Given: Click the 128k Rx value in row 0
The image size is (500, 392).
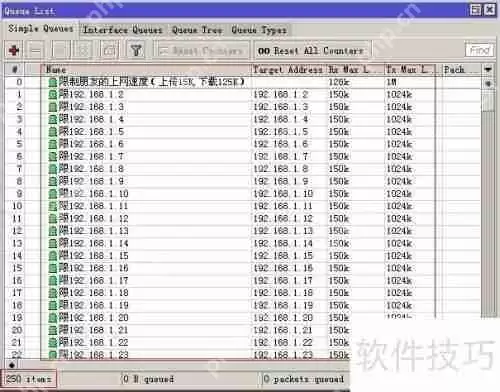Looking at the screenshot, I should (339, 82).
